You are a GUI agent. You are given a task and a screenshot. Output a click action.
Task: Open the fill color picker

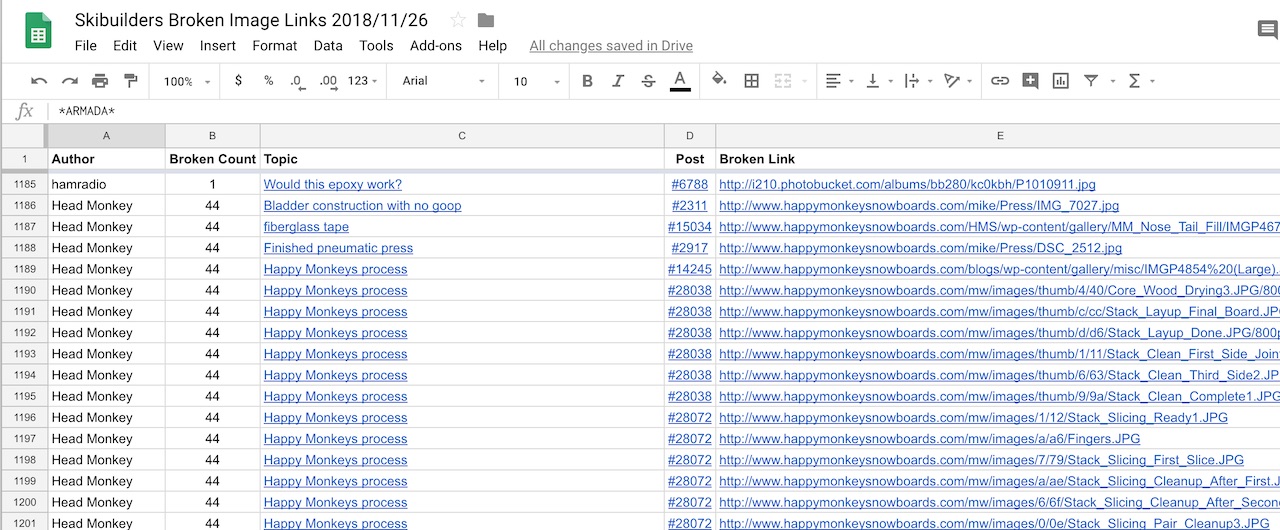719,81
